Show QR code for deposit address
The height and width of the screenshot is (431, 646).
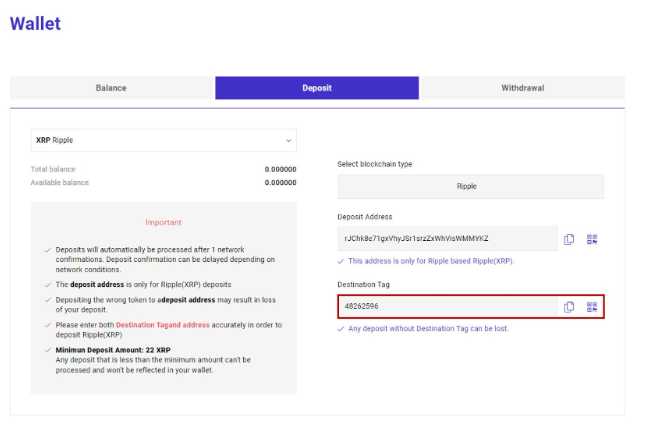pos(592,239)
